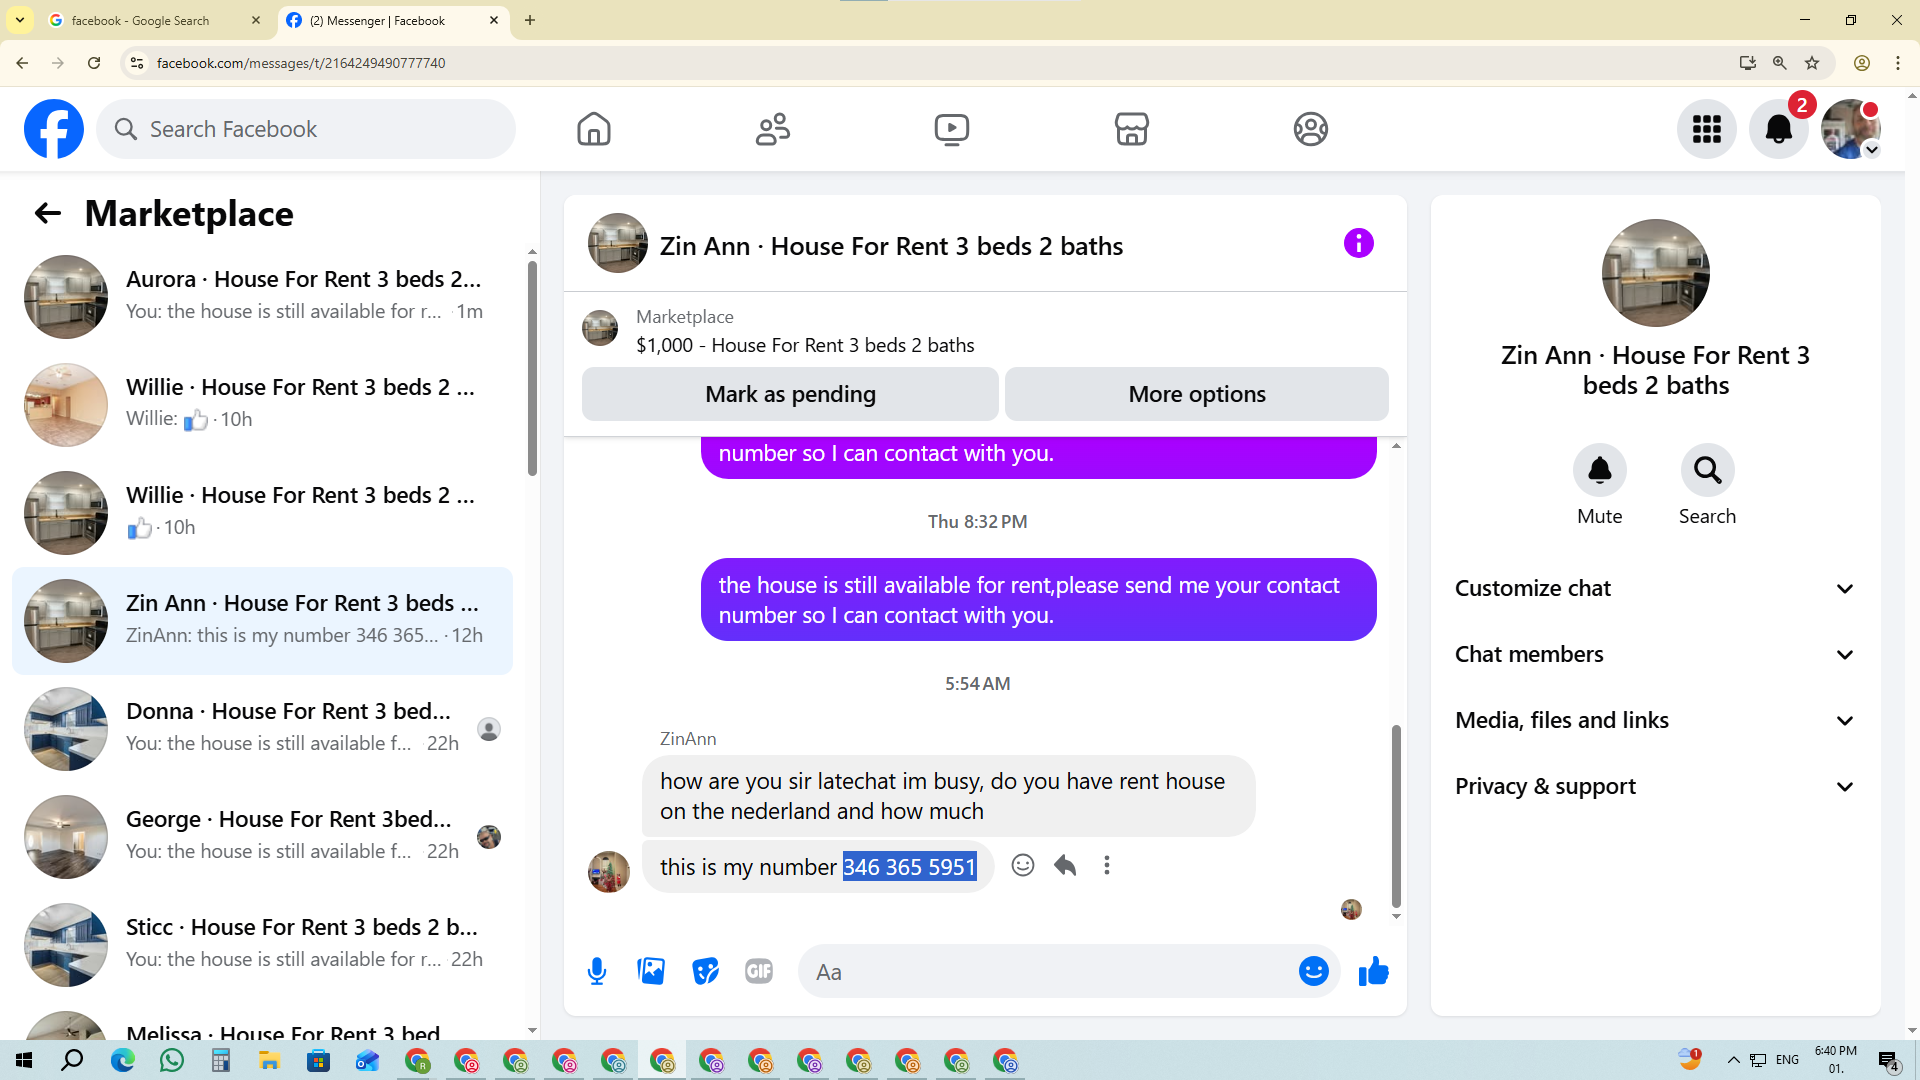Viewport: 1920px width, 1080px height.
Task: Open conversation information purple icon
Action: pos(1358,243)
